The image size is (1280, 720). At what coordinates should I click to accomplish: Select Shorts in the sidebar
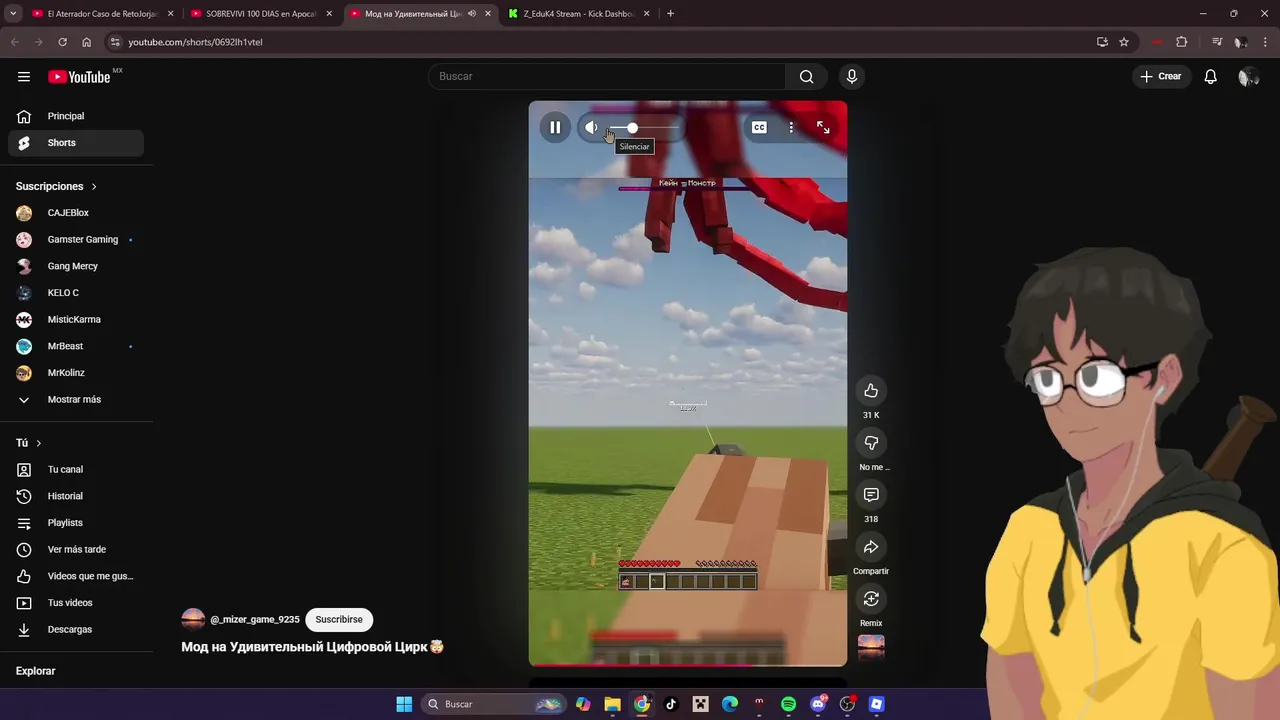click(x=76, y=142)
